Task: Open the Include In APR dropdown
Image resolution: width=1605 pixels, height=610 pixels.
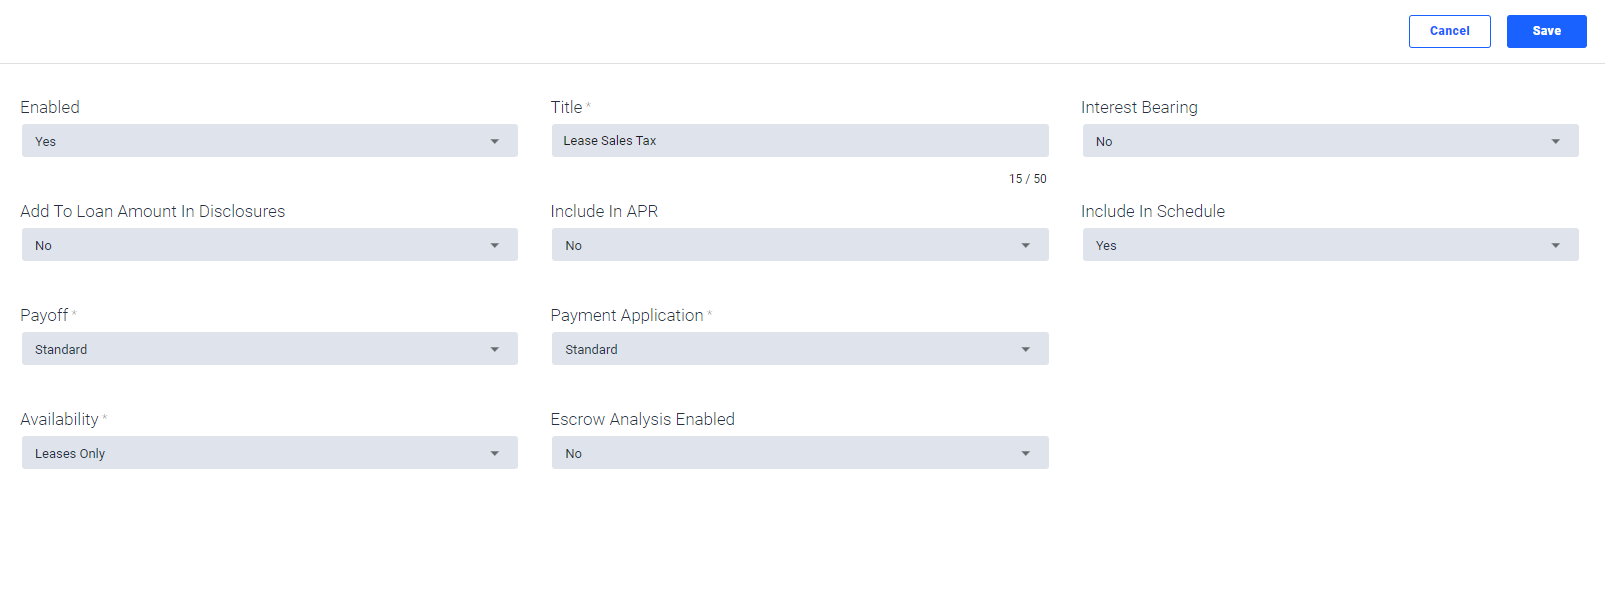Action: click(800, 245)
